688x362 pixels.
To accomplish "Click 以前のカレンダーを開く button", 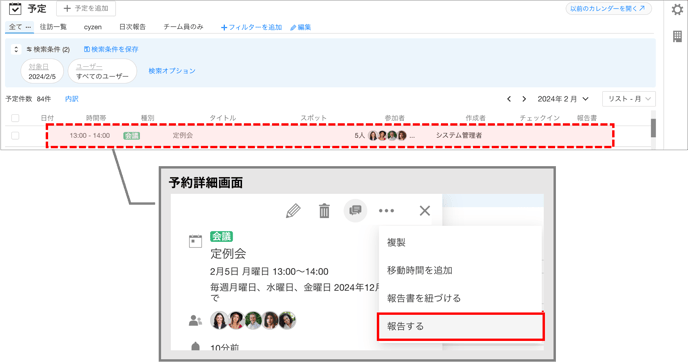I will pyautogui.click(x=609, y=8).
